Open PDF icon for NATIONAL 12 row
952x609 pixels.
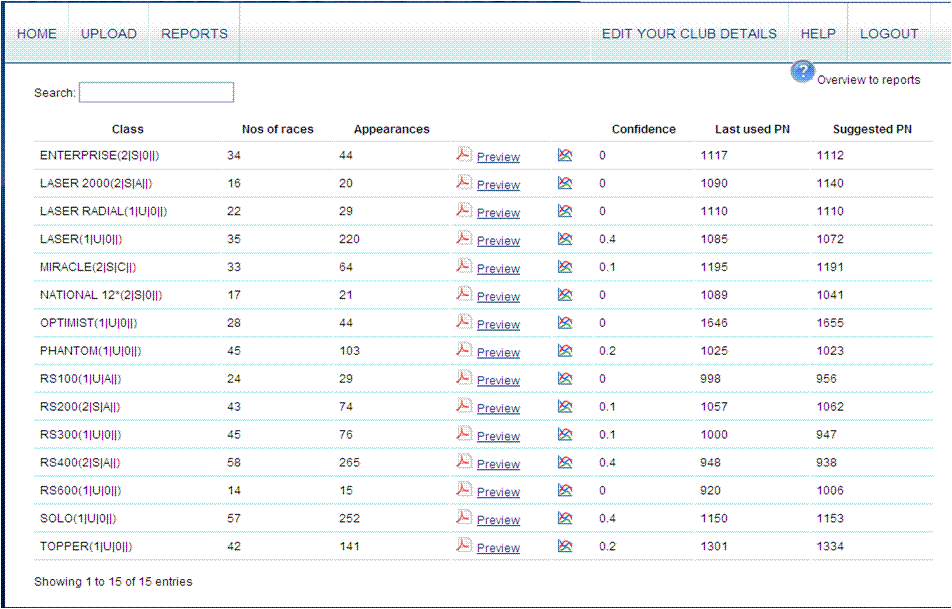464,294
